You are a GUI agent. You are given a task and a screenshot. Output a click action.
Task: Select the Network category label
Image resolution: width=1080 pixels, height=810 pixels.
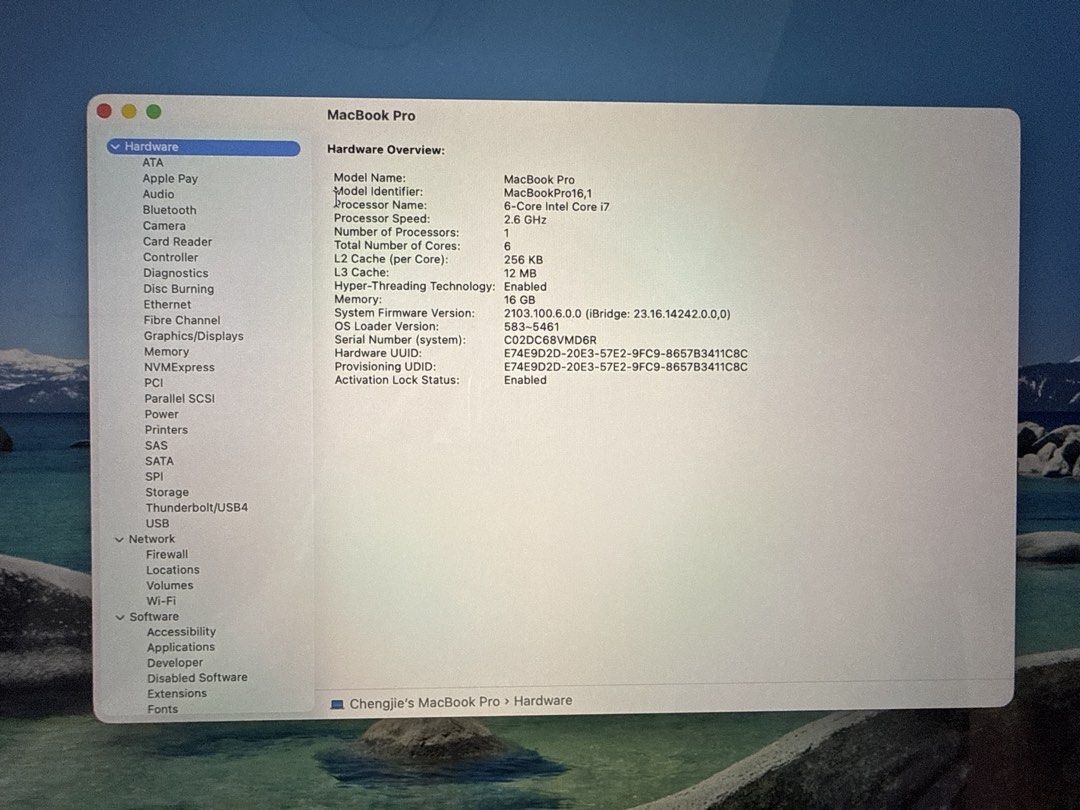[152, 539]
